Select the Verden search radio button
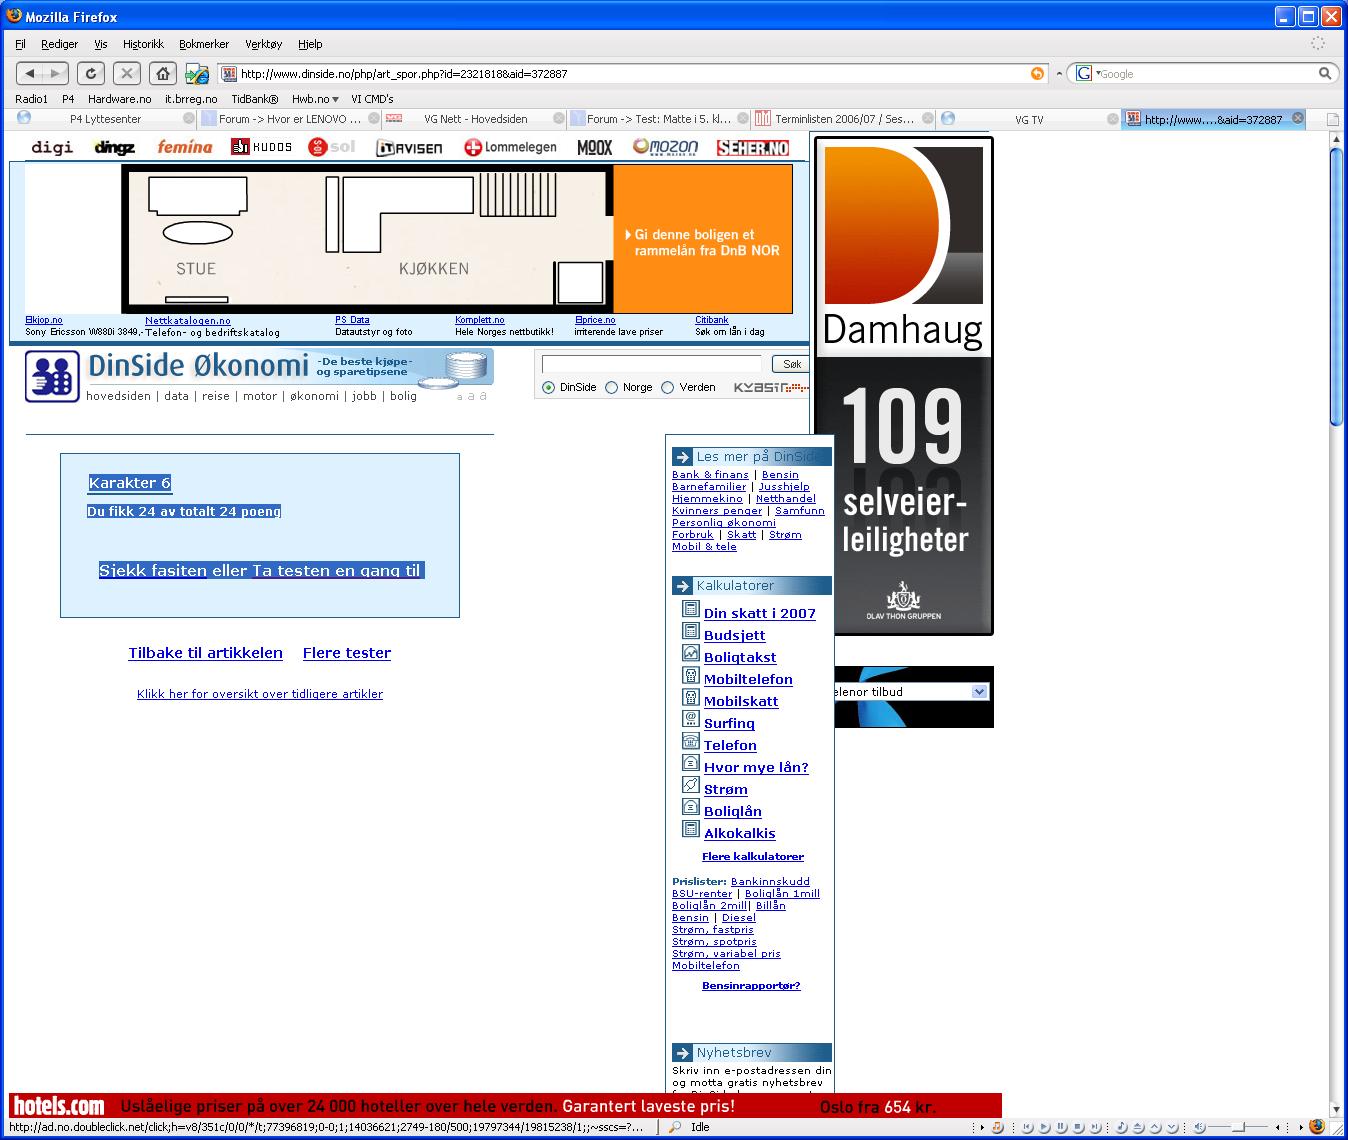This screenshot has width=1348, height=1140. [667, 388]
